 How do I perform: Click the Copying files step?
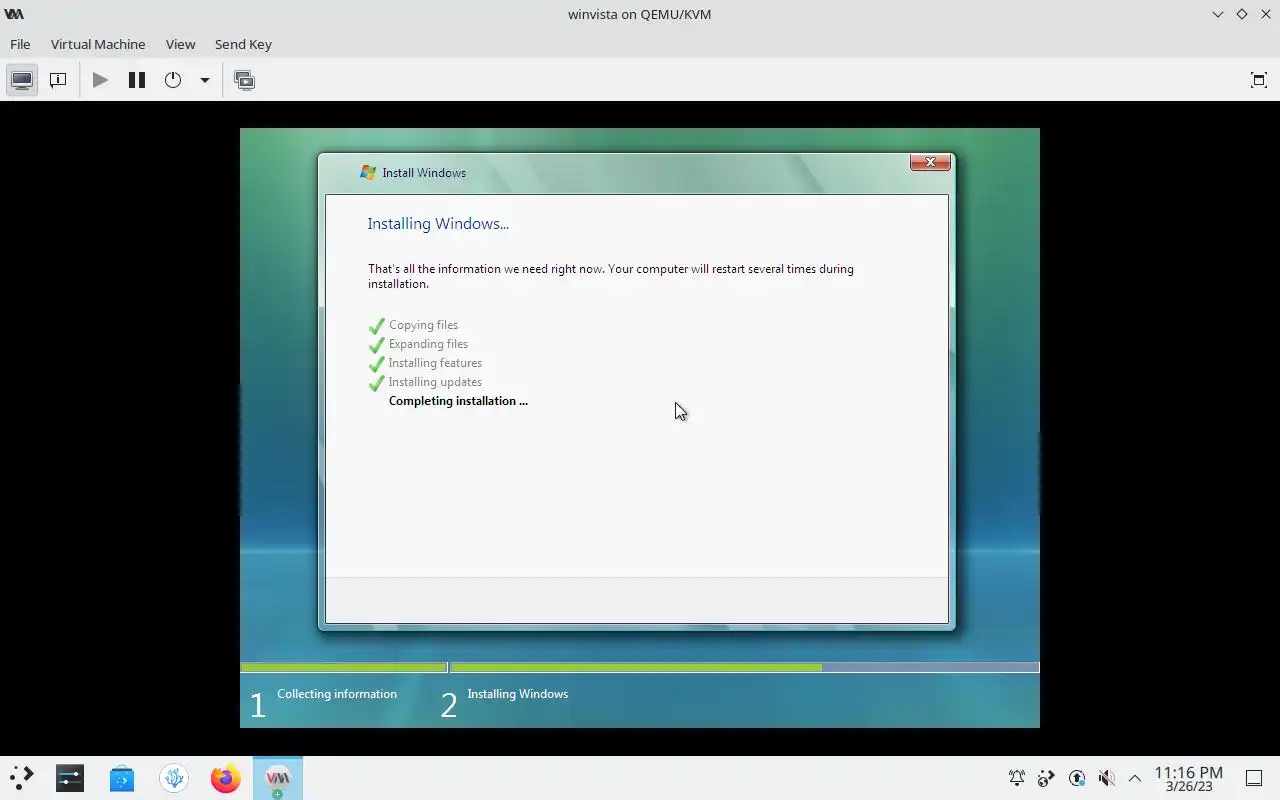tap(423, 325)
